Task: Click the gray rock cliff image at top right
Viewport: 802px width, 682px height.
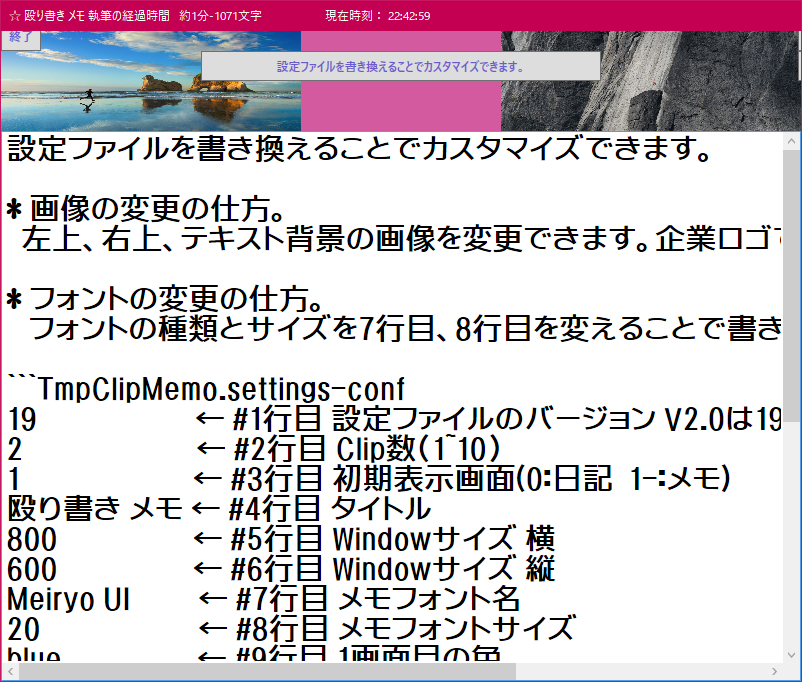Action: pos(650,81)
